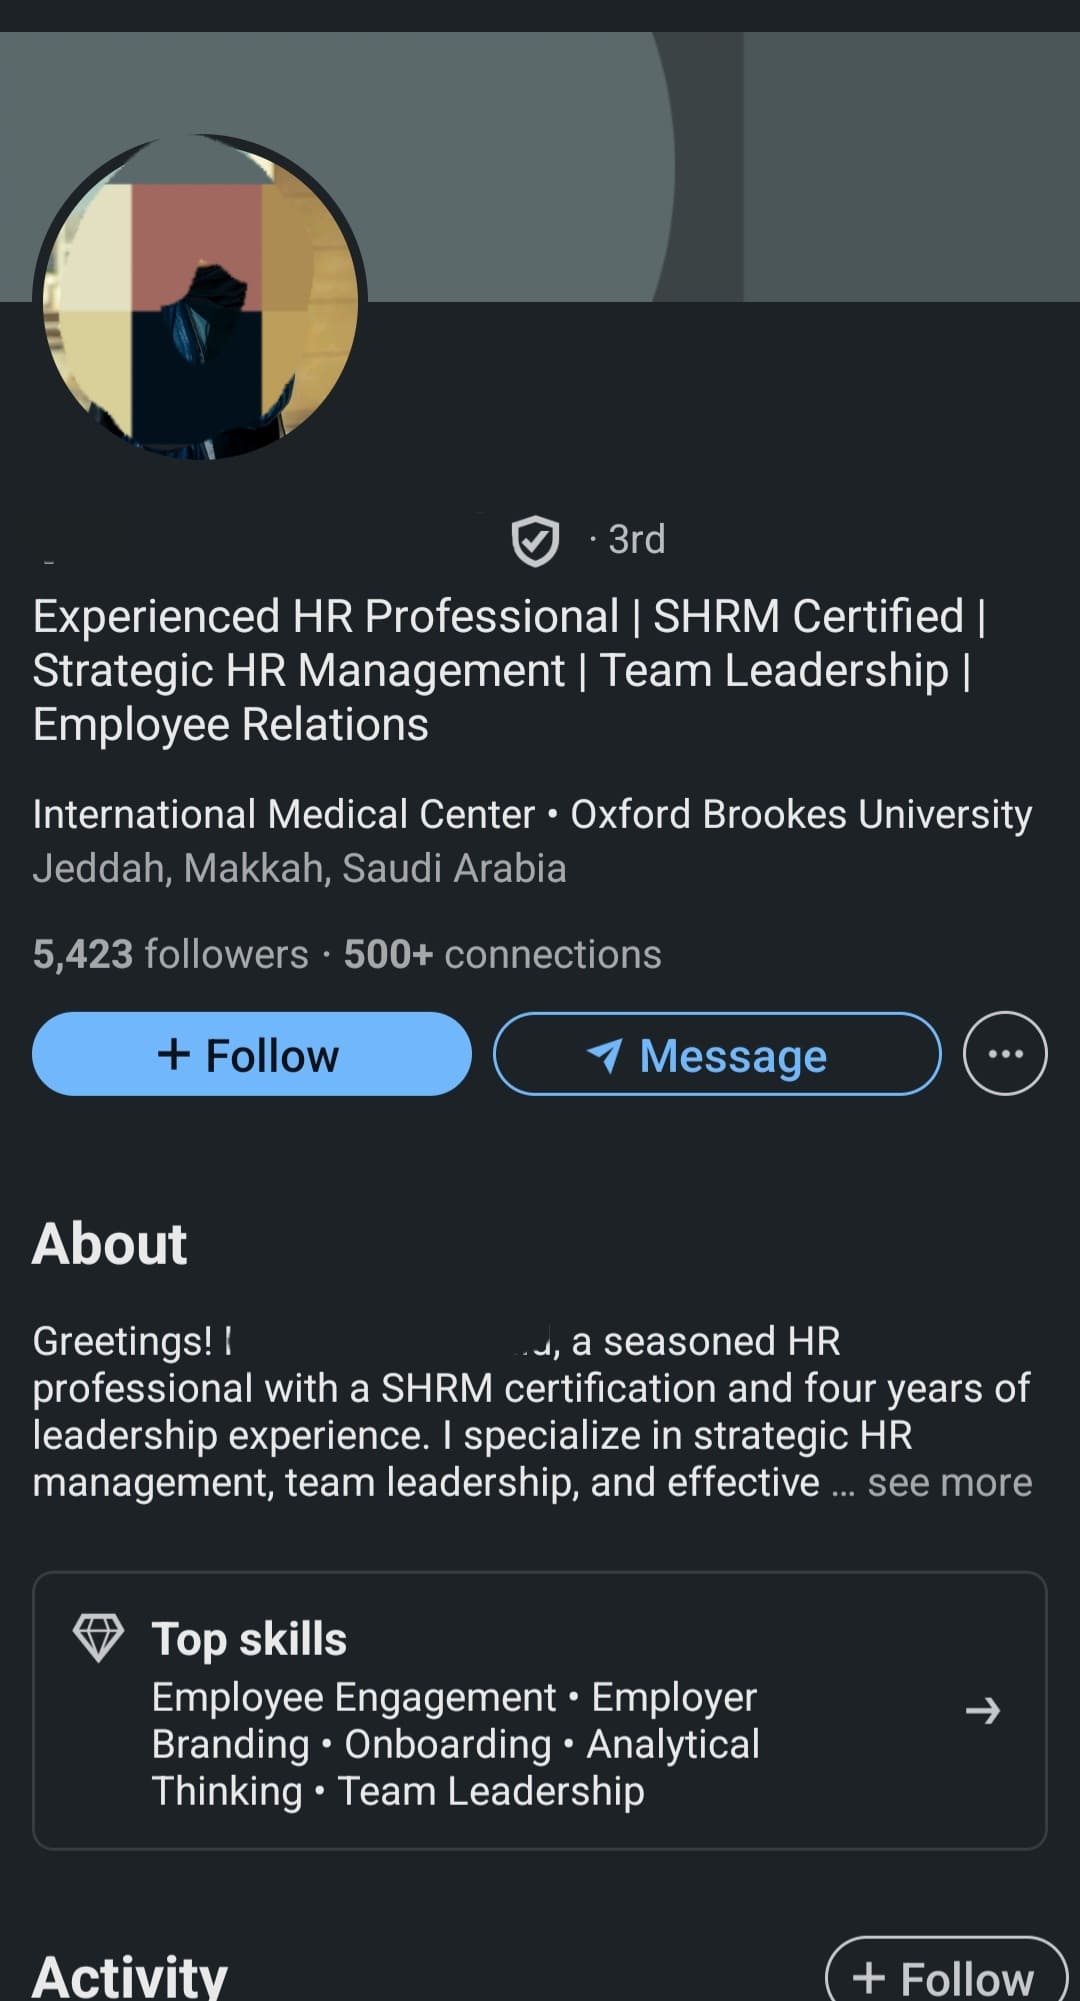
Task: Click the diamond icon beside Top skills
Action: pyautogui.click(x=98, y=1638)
